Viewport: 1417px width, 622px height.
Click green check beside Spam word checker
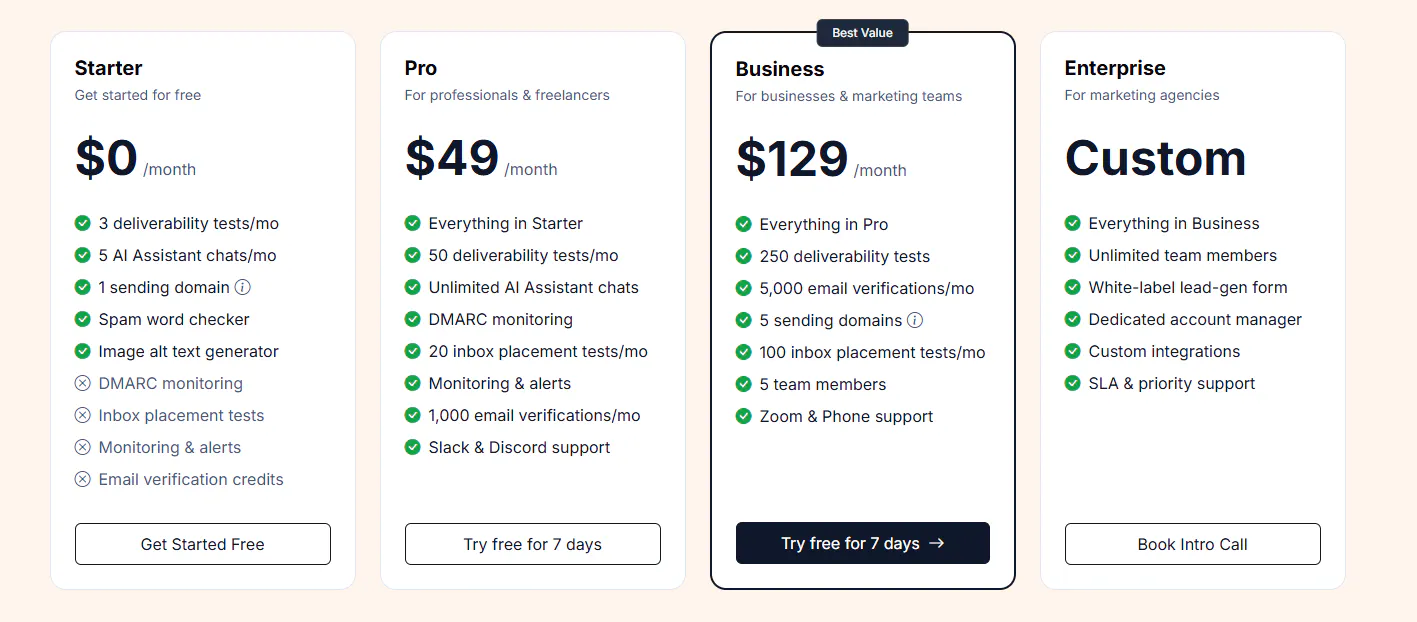[83, 319]
